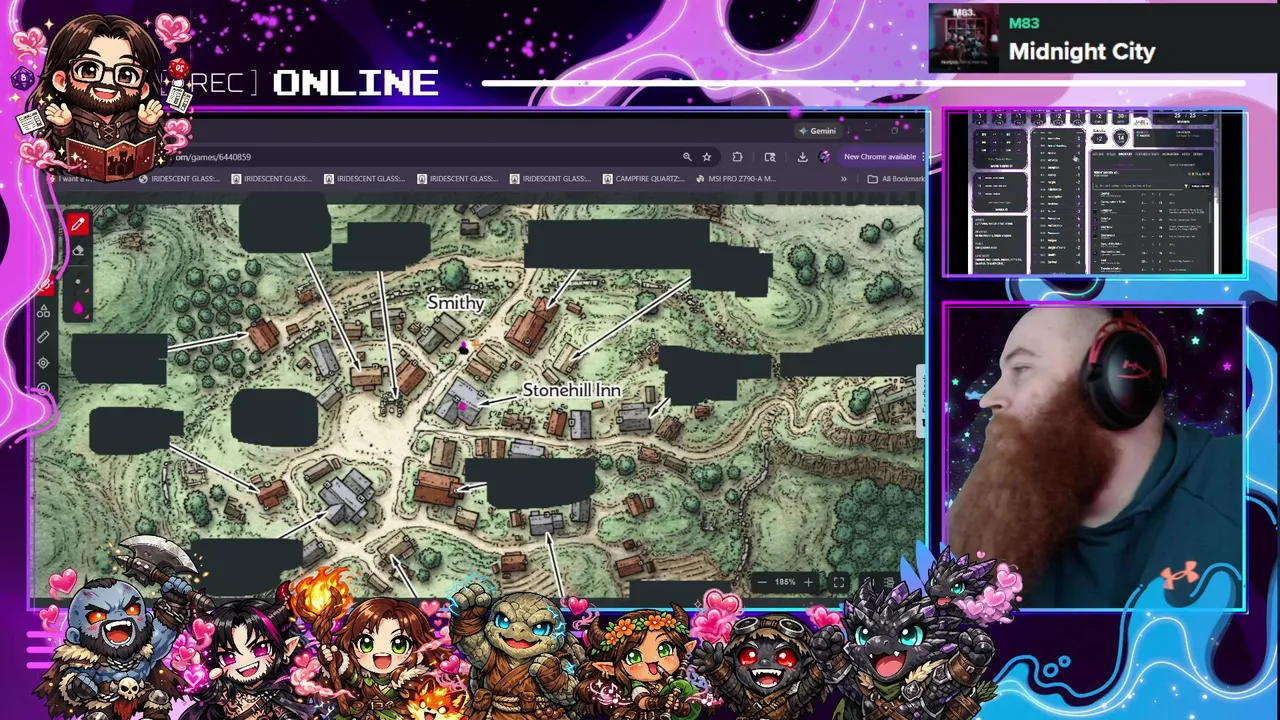The width and height of the screenshot is (1280, 720).
Task: Click the M83 album art thumbnail
Action: (x=964, y=38)
